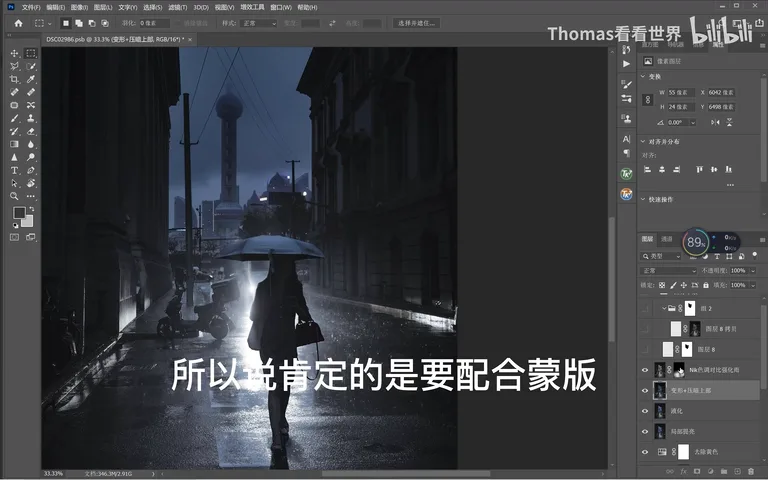
Task: Click the Flip Vertical icon in Properties
Action: (729, 122)
